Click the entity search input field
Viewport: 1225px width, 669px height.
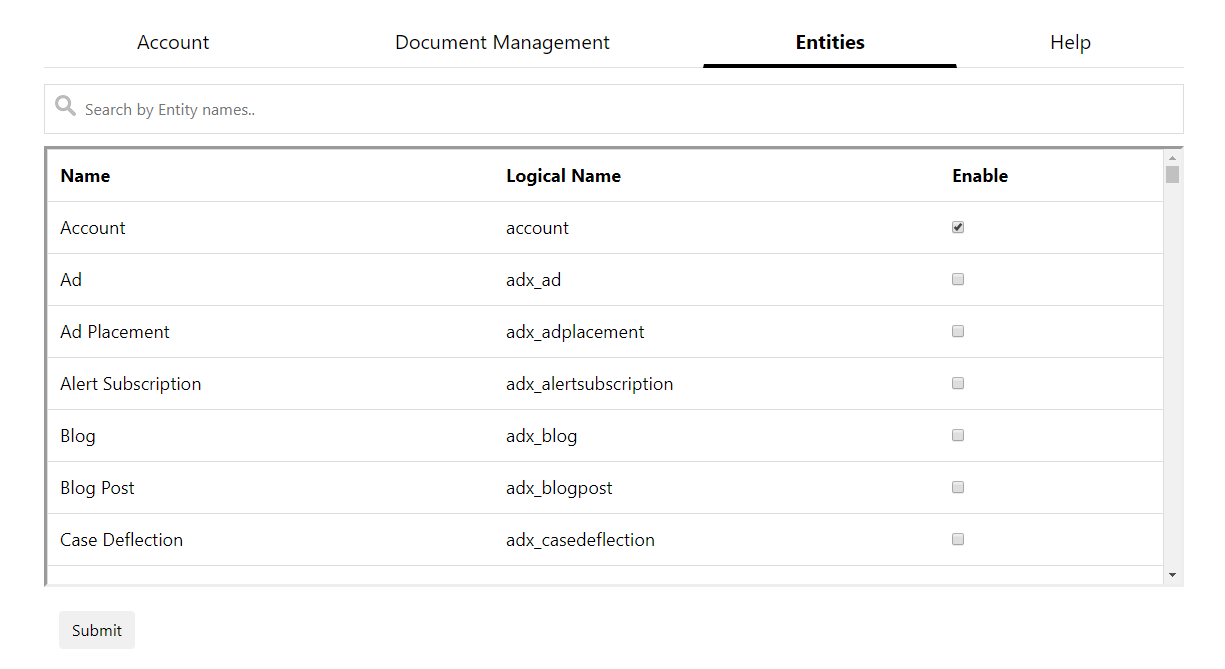tap(400, 108)
